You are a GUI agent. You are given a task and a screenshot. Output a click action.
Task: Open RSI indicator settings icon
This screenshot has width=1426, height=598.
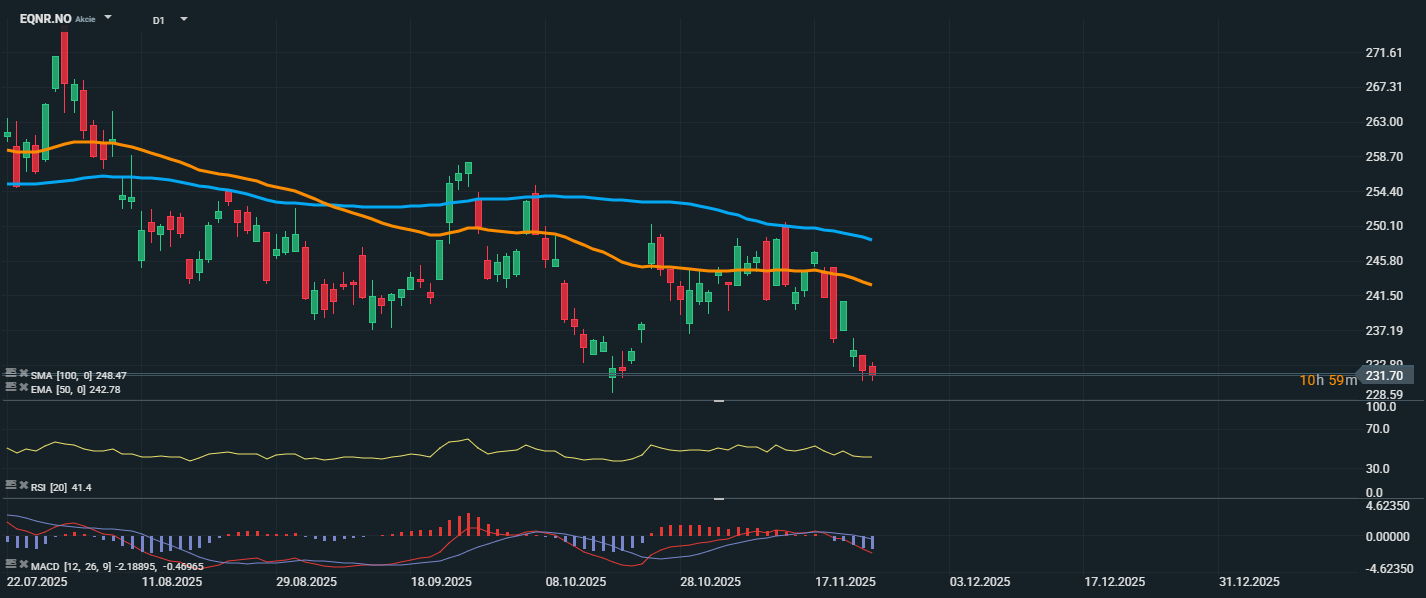coord(11,485)
